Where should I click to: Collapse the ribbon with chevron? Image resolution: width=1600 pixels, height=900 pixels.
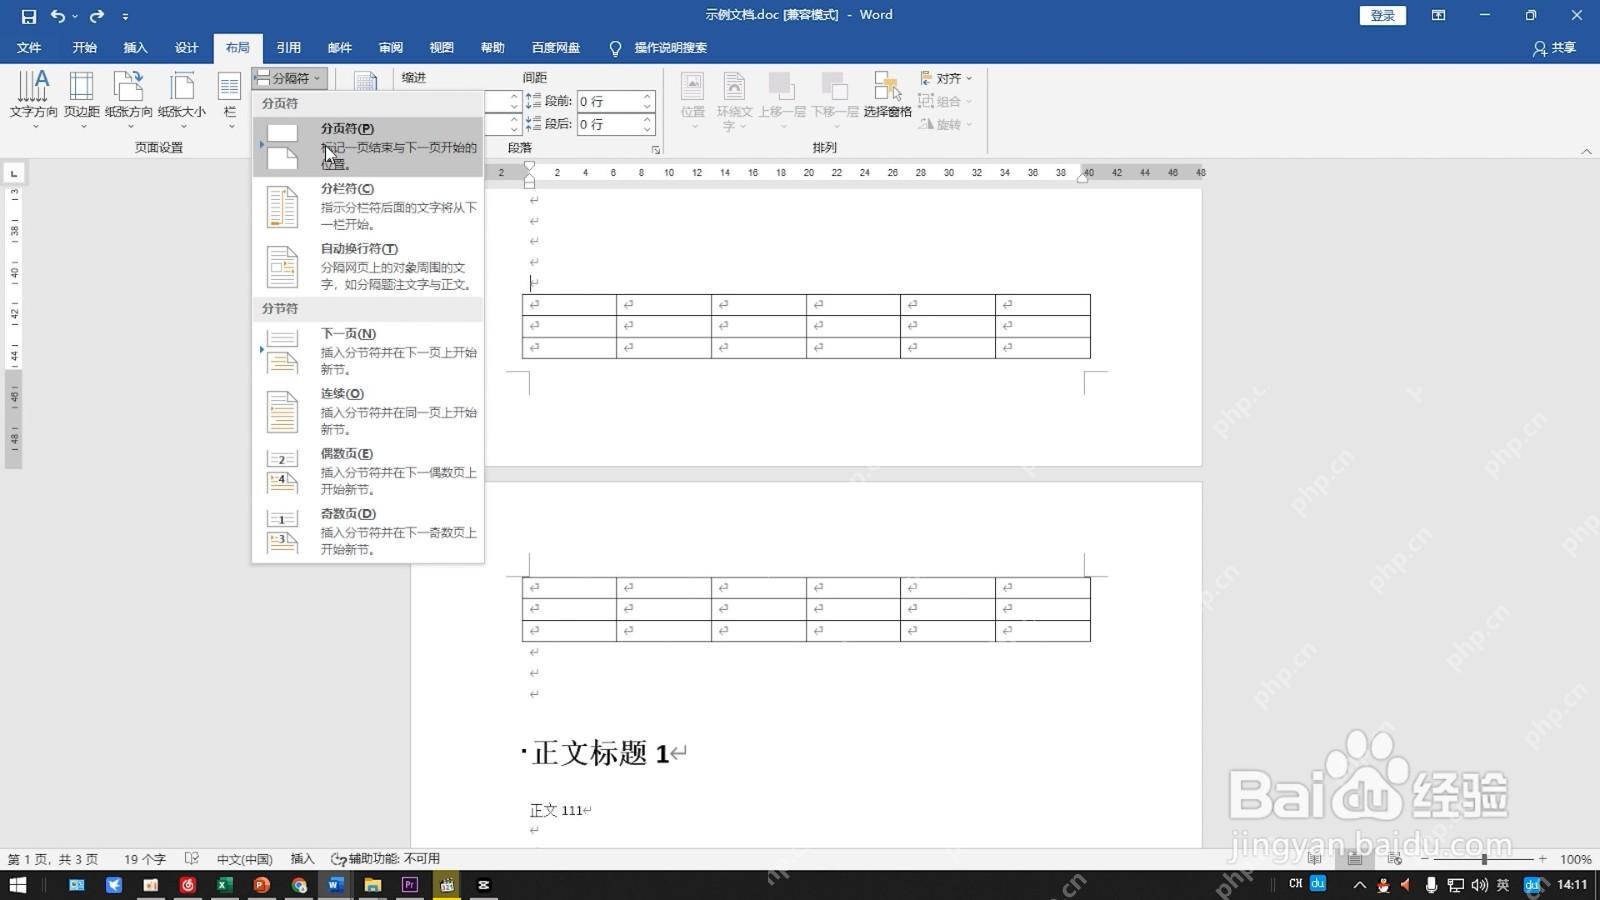coord(1586,151)
